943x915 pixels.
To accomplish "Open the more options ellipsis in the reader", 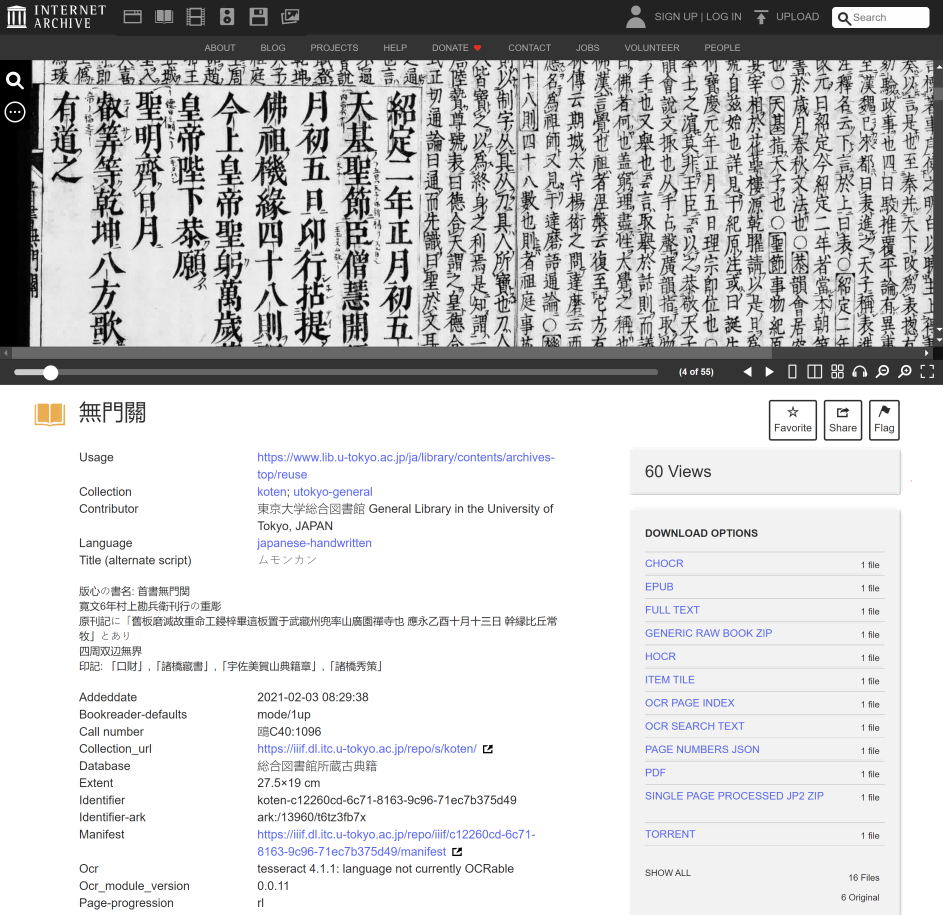I will pyautogui.click(x=14, y=112).
